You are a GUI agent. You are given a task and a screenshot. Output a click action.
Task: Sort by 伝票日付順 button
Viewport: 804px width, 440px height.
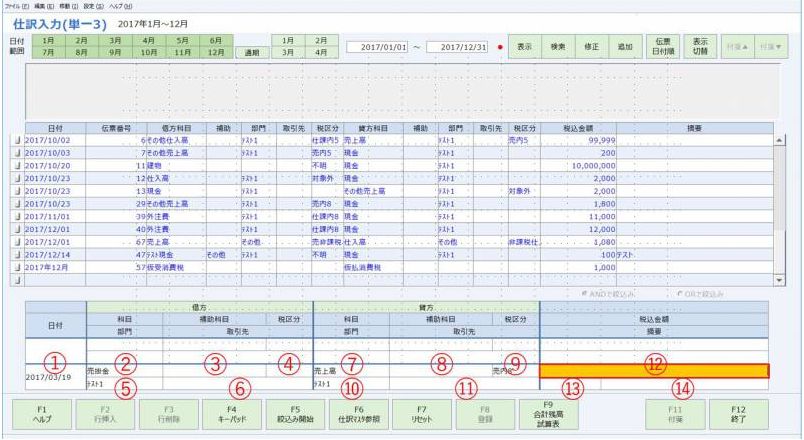663,47
